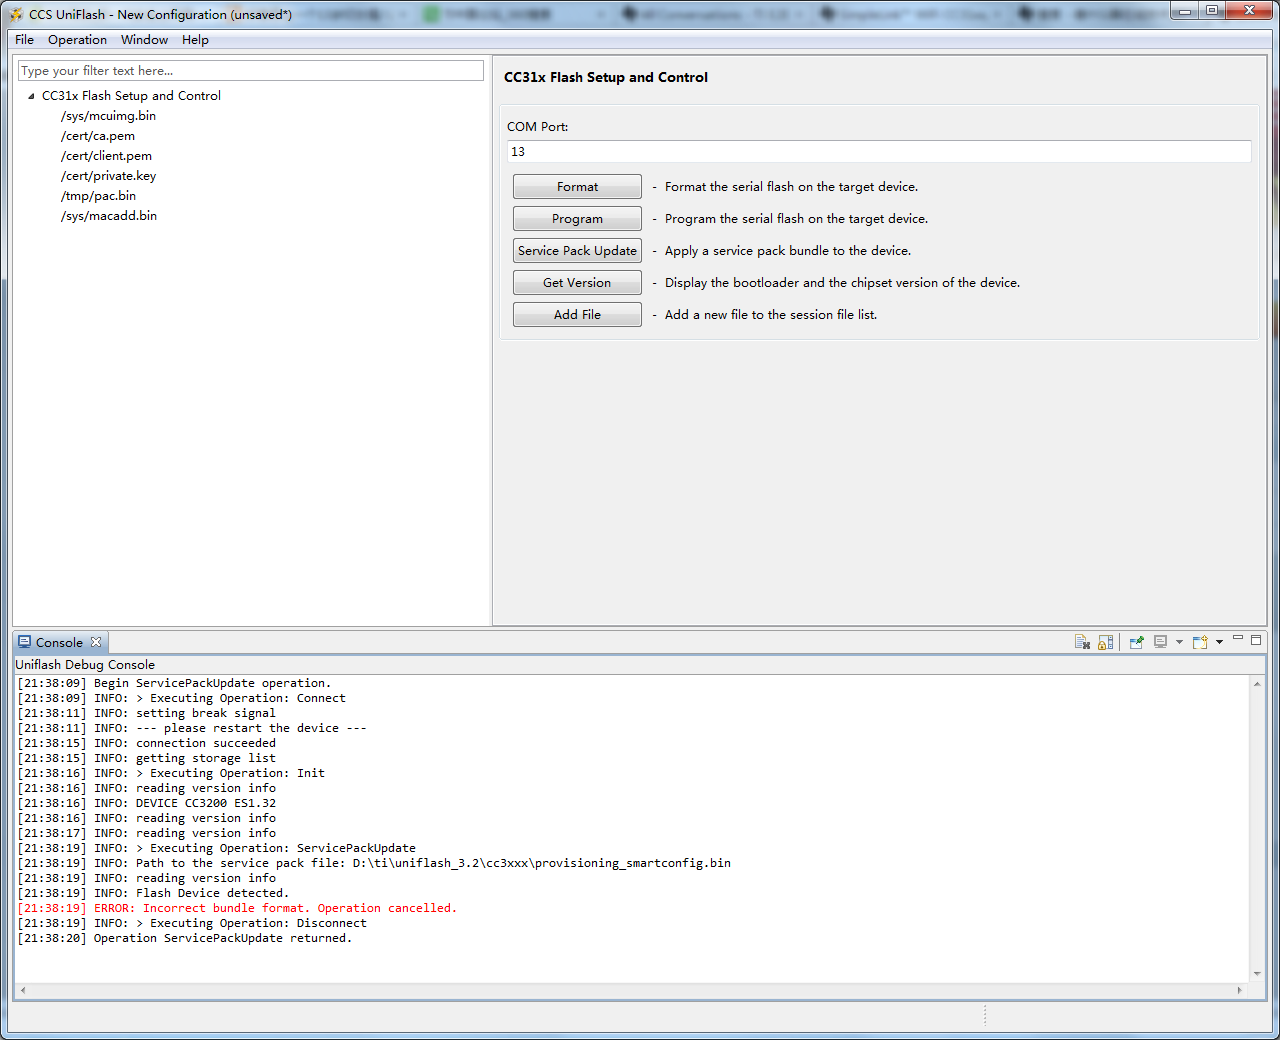Screen dimensions: 1280x1040
Task: Minimize the CCS UniFlash window
Action: 1184,11
